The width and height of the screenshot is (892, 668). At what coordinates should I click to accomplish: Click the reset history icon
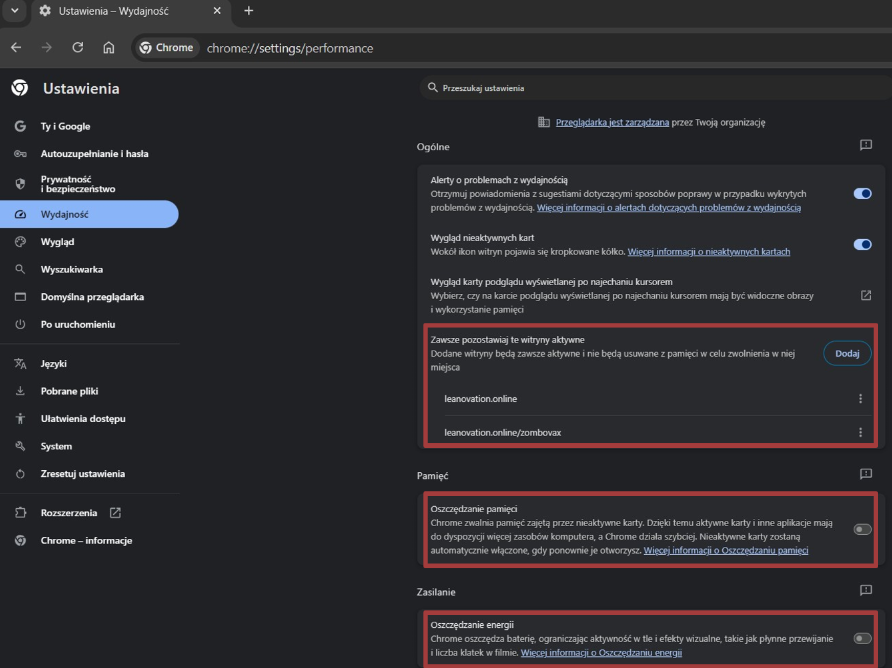(20, 474)
